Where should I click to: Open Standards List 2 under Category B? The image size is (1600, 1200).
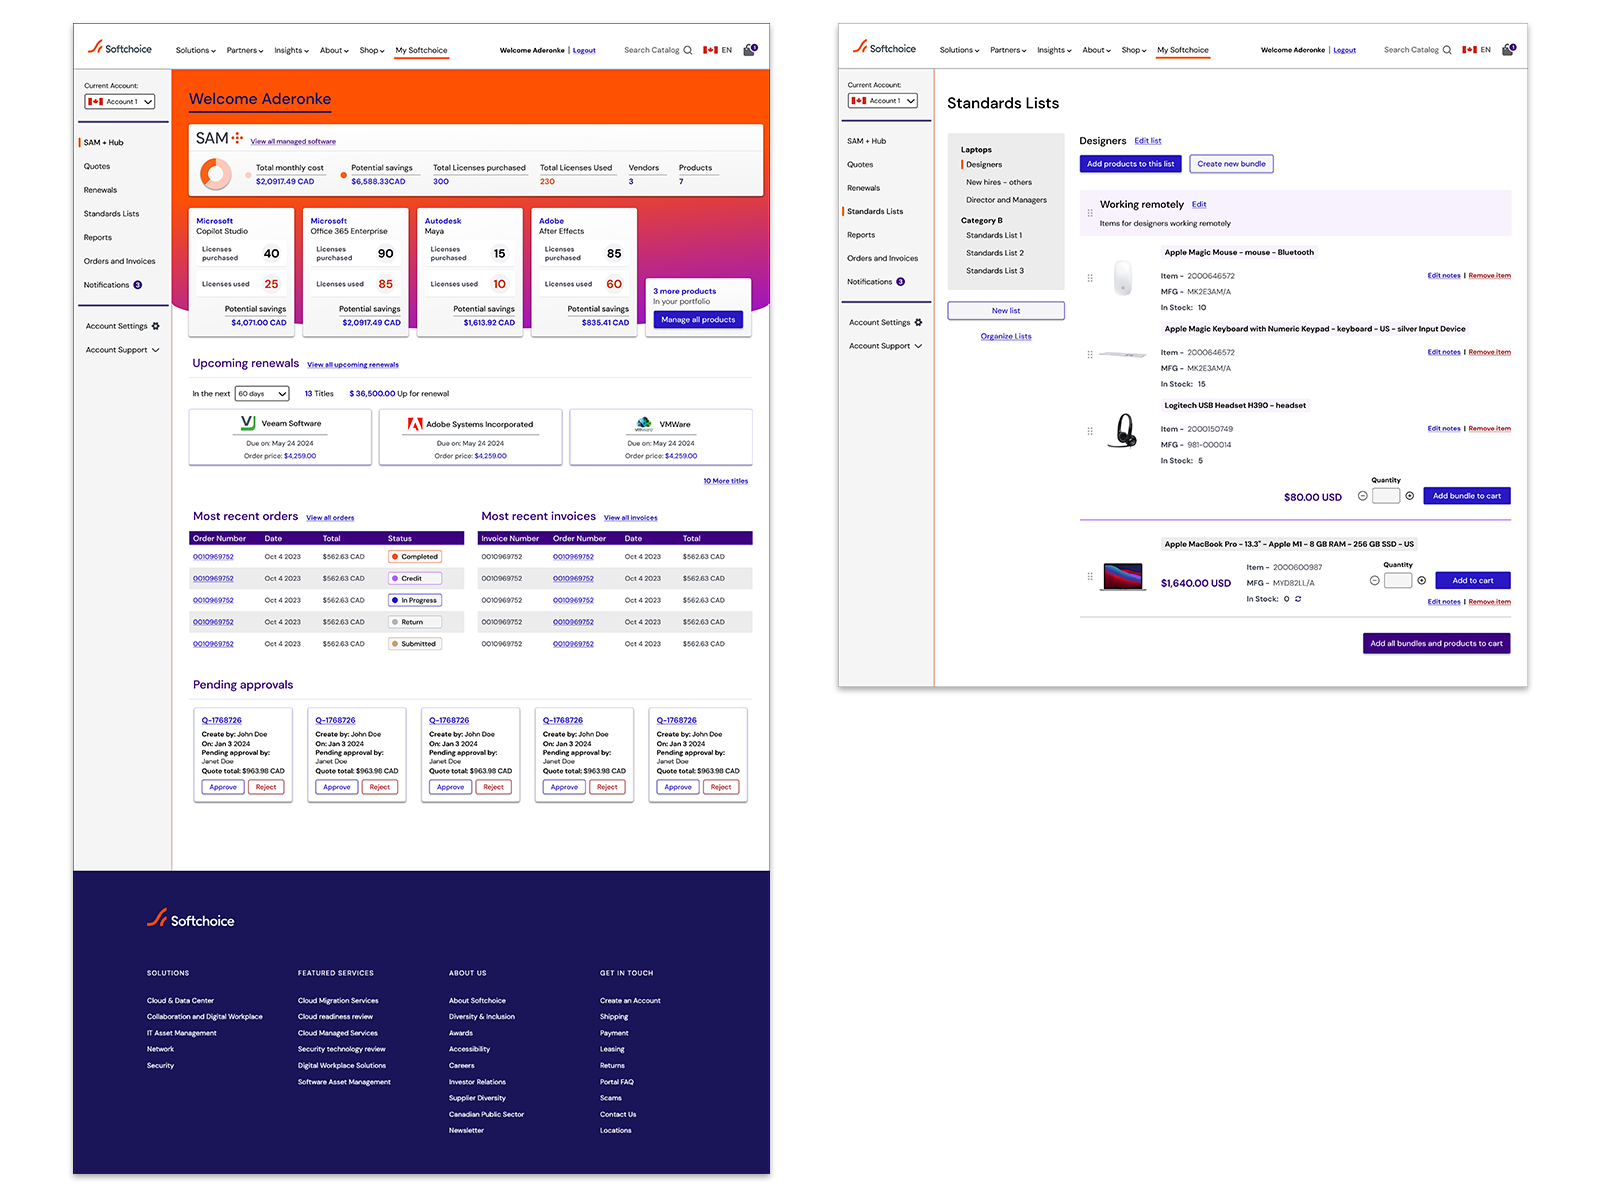click(995, 253)
